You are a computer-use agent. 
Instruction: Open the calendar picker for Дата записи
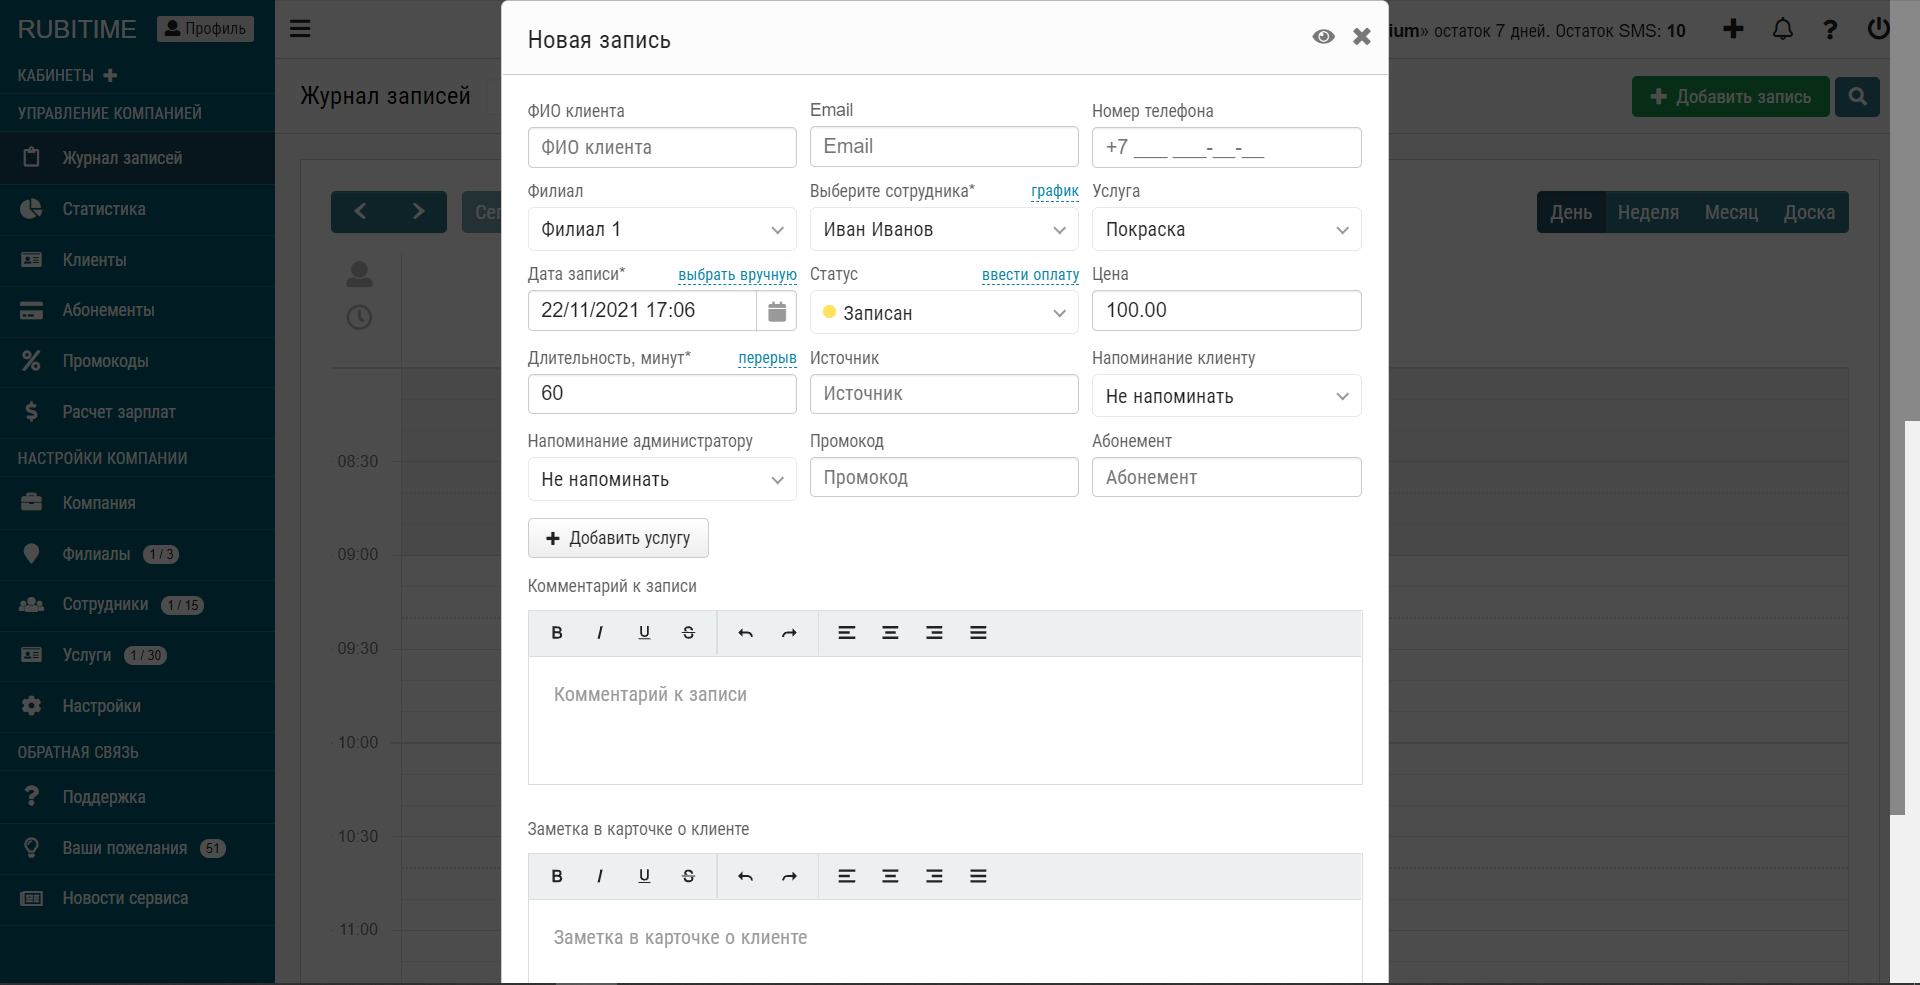[777, 311]
